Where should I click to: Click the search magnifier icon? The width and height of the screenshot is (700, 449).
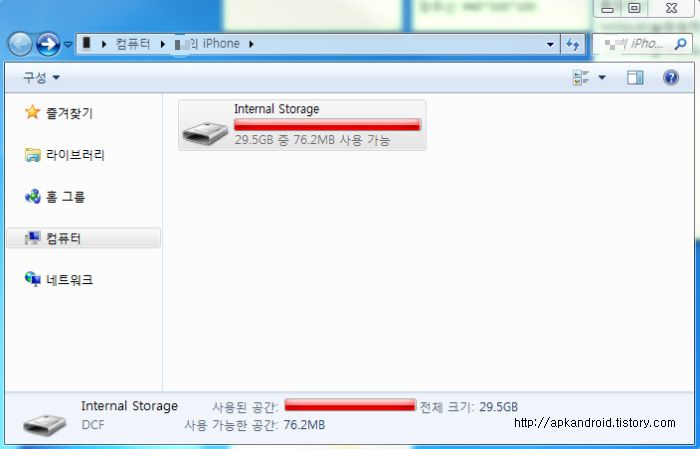pyautogui.click(x=681, y=44)
